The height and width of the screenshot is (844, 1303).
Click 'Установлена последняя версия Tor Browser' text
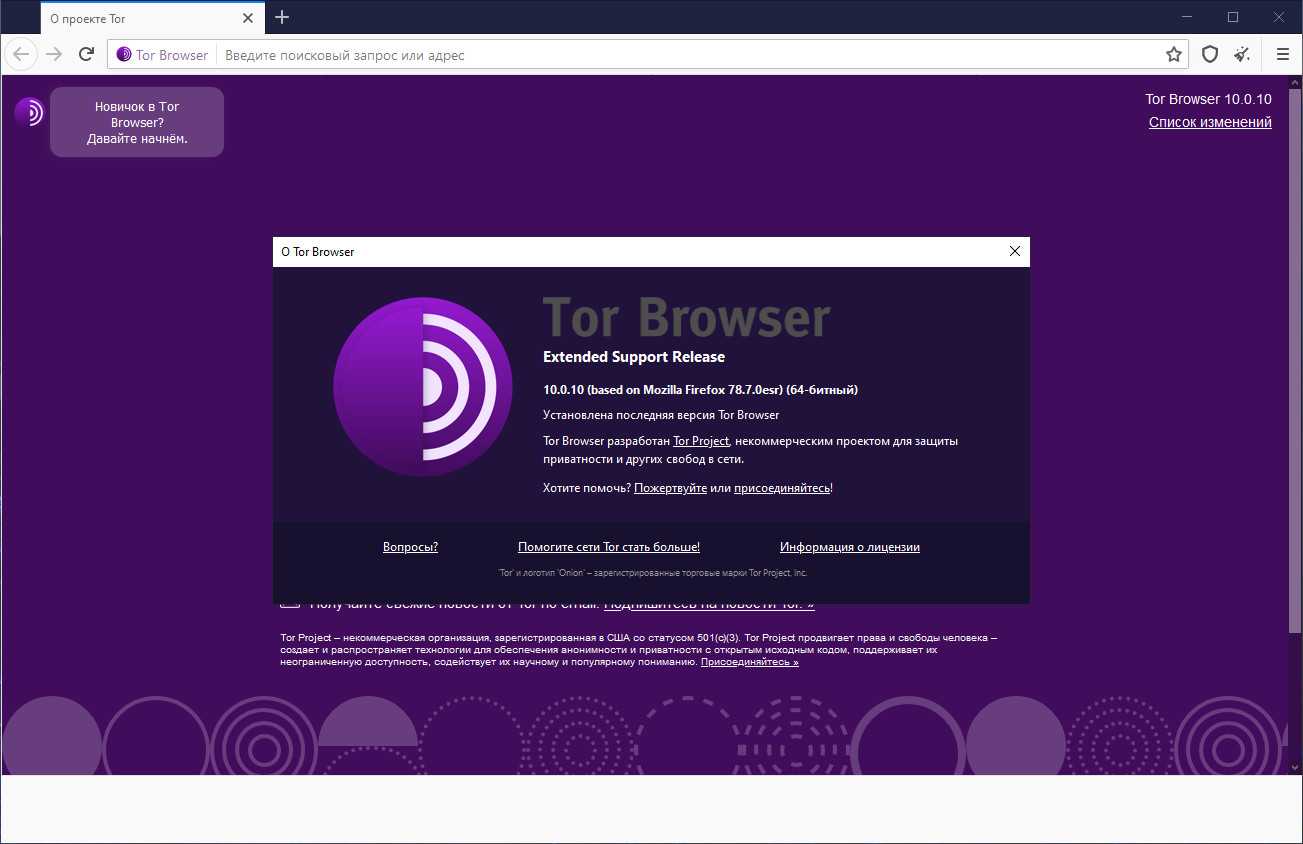(x=661, y=415)
